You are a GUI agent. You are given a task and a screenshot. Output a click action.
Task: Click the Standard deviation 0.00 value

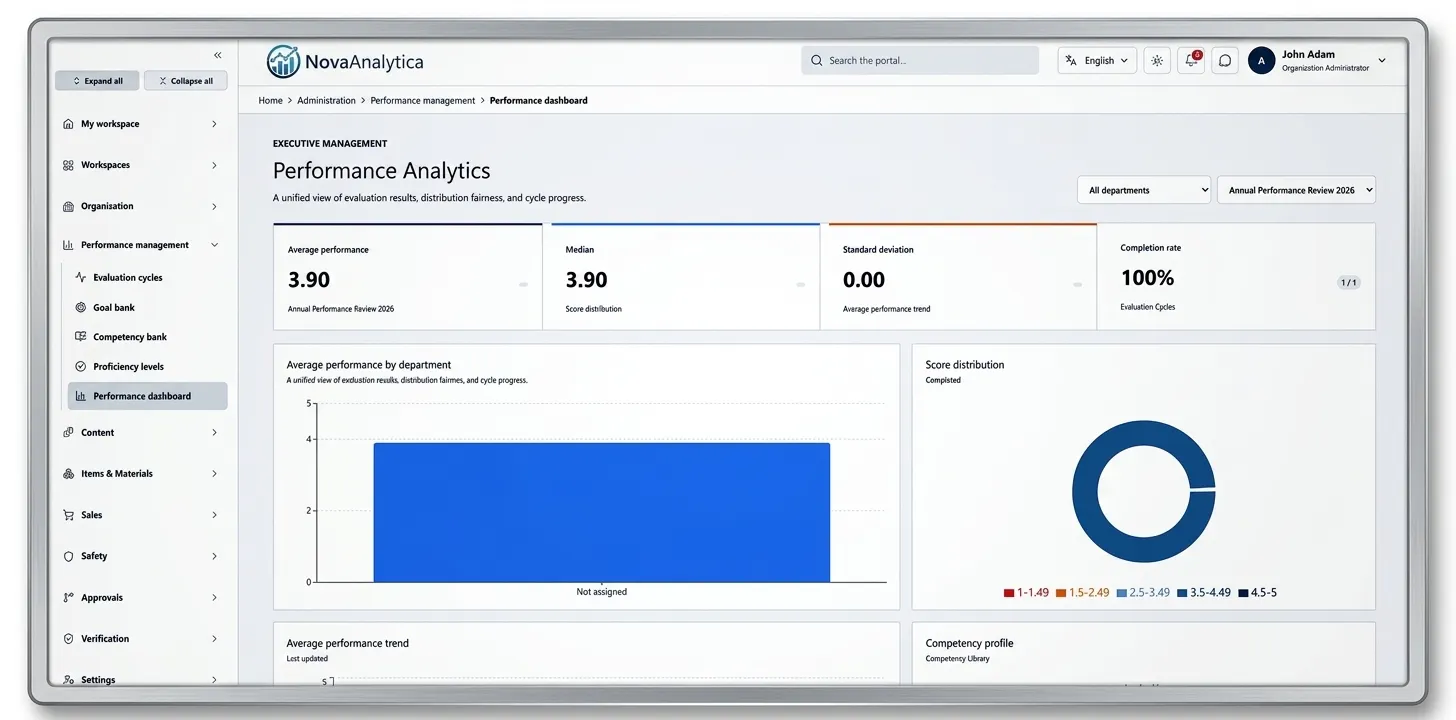pos(864,280)
